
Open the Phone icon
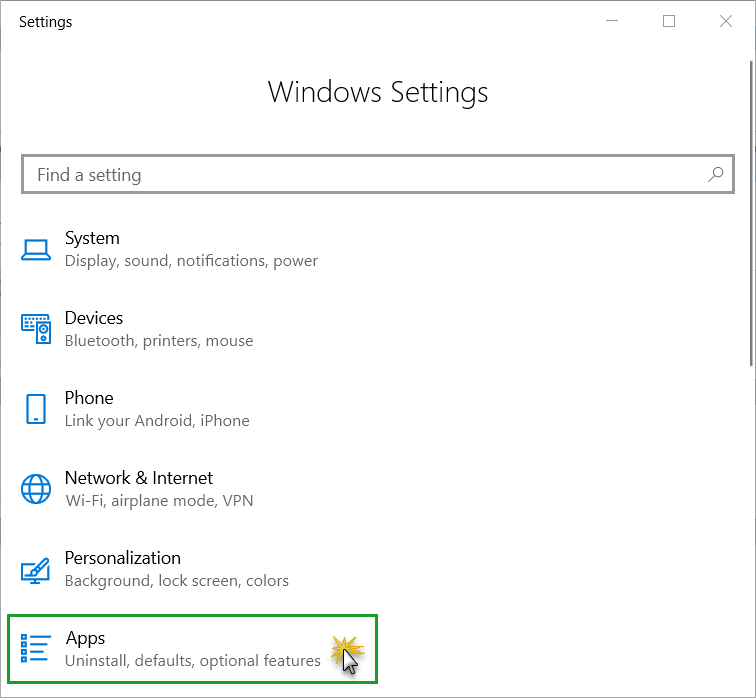(x=36, y=409)
